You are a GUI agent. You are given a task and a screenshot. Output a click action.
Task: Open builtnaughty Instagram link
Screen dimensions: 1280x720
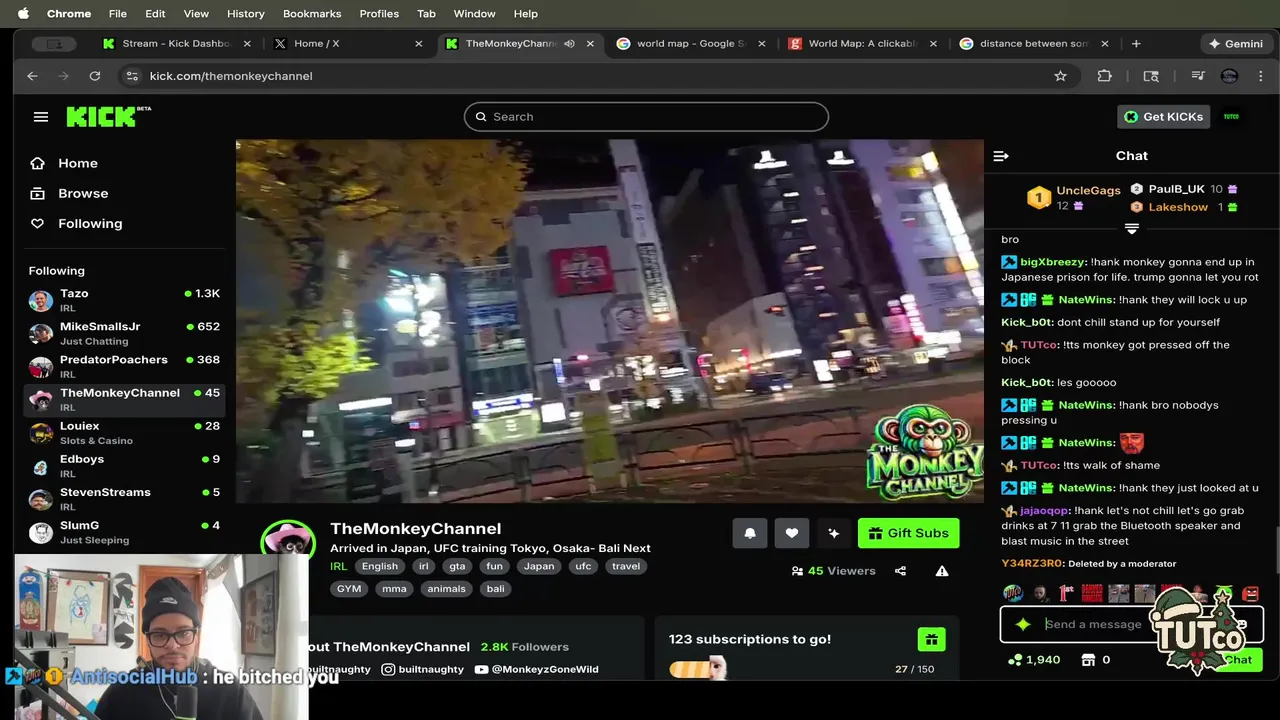tap(424, 669)
